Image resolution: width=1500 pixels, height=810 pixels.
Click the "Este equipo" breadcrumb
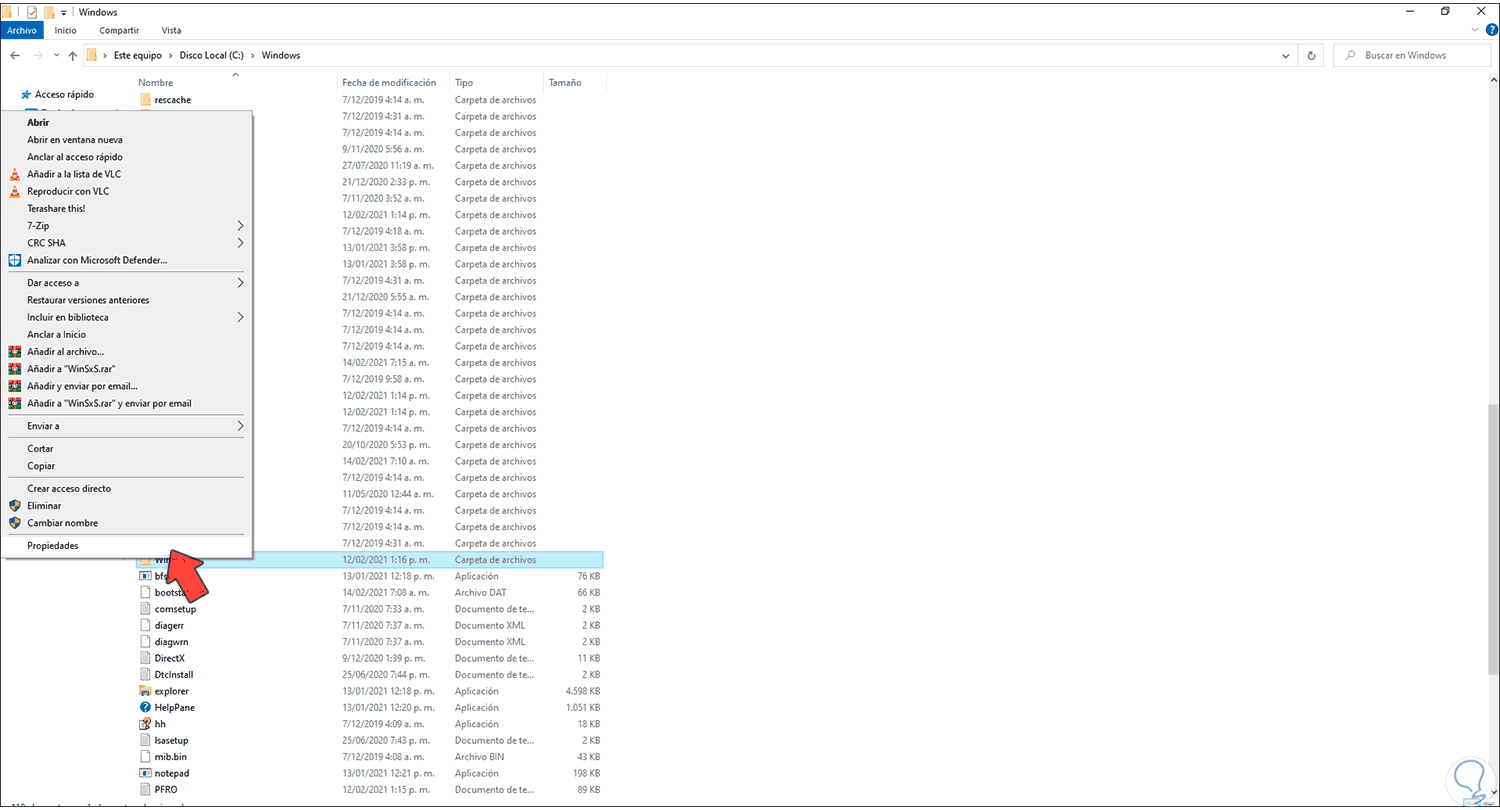(x=138, y=55)
